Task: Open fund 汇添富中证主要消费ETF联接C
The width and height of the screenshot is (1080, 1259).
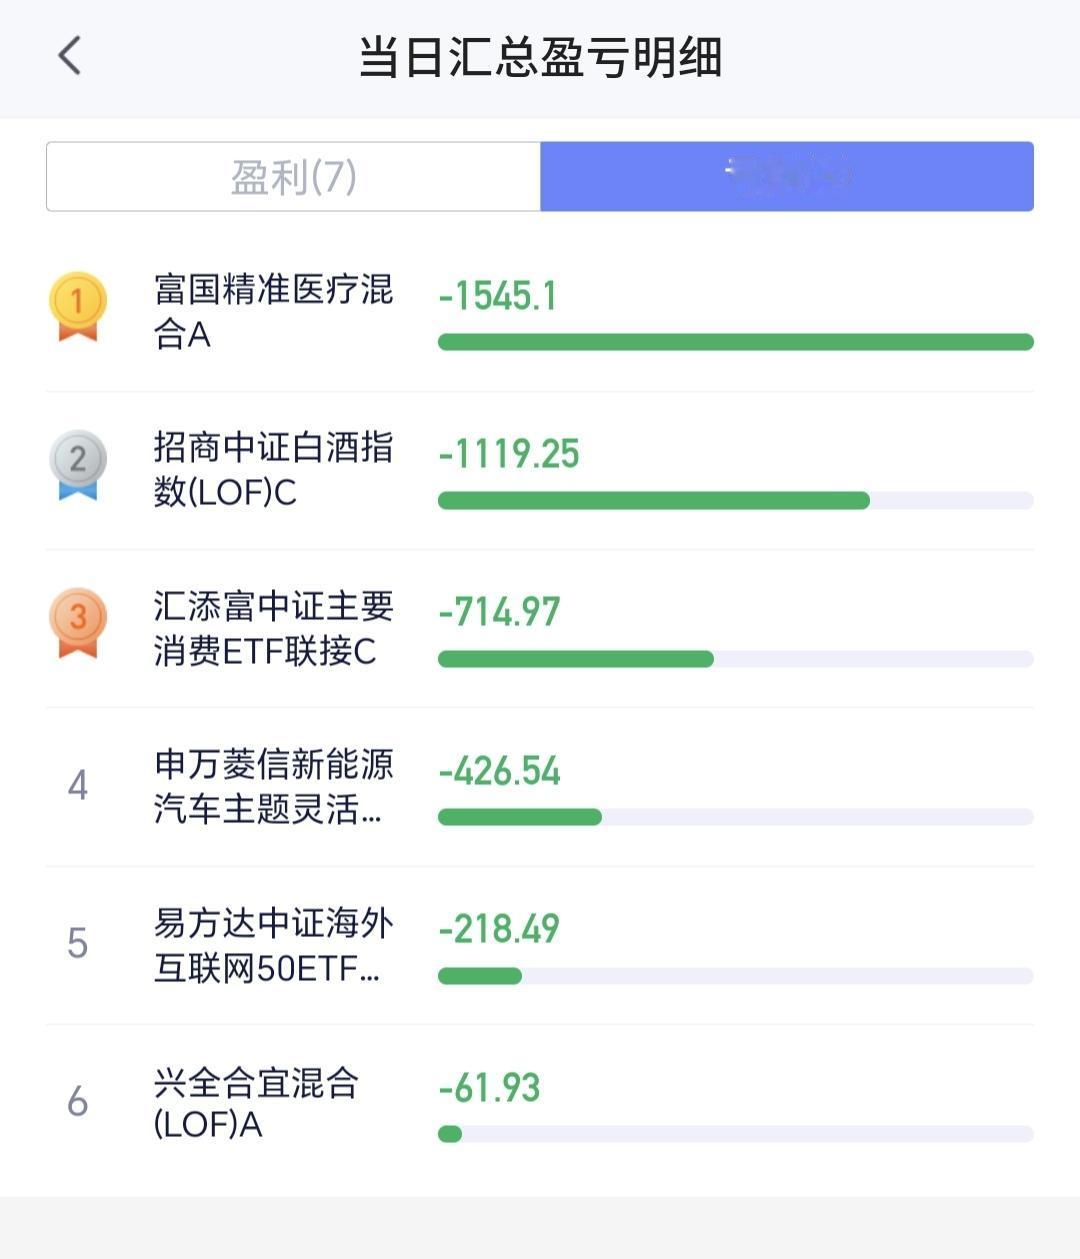Action: point(273,628)
